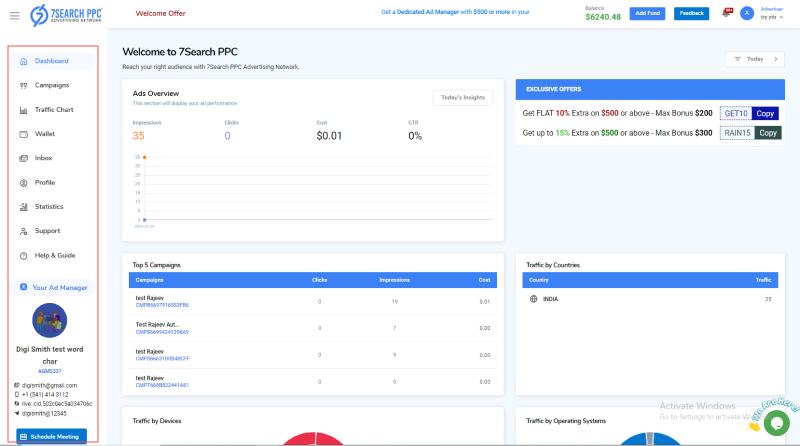Click the ad manager phone icon

tap(17, 394)
